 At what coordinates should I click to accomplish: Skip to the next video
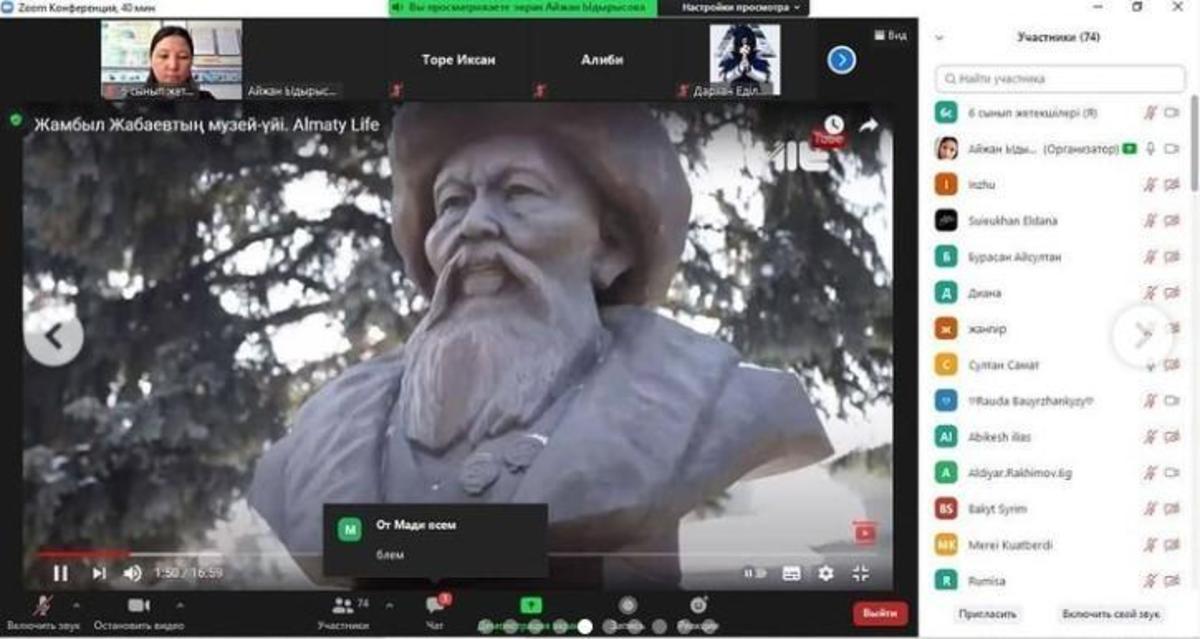point(99,573)
